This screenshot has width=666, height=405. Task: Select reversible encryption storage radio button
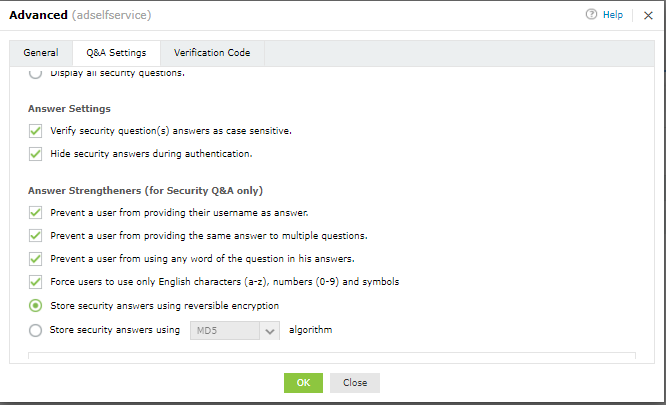[36, 306]
